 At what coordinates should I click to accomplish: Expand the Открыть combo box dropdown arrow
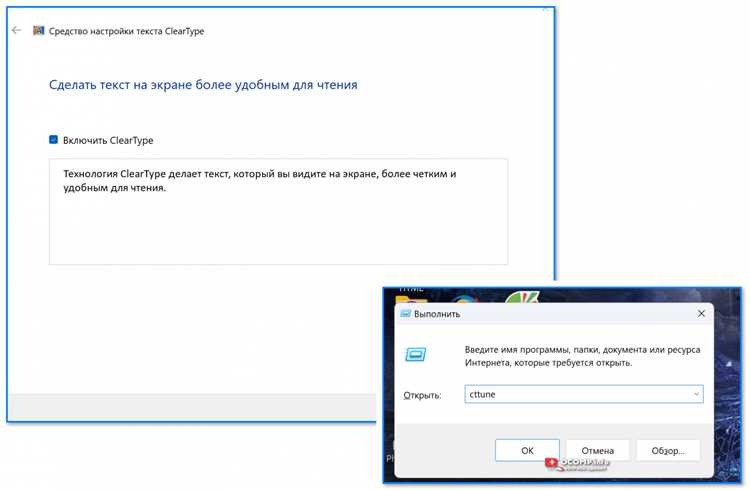[696, 394]
